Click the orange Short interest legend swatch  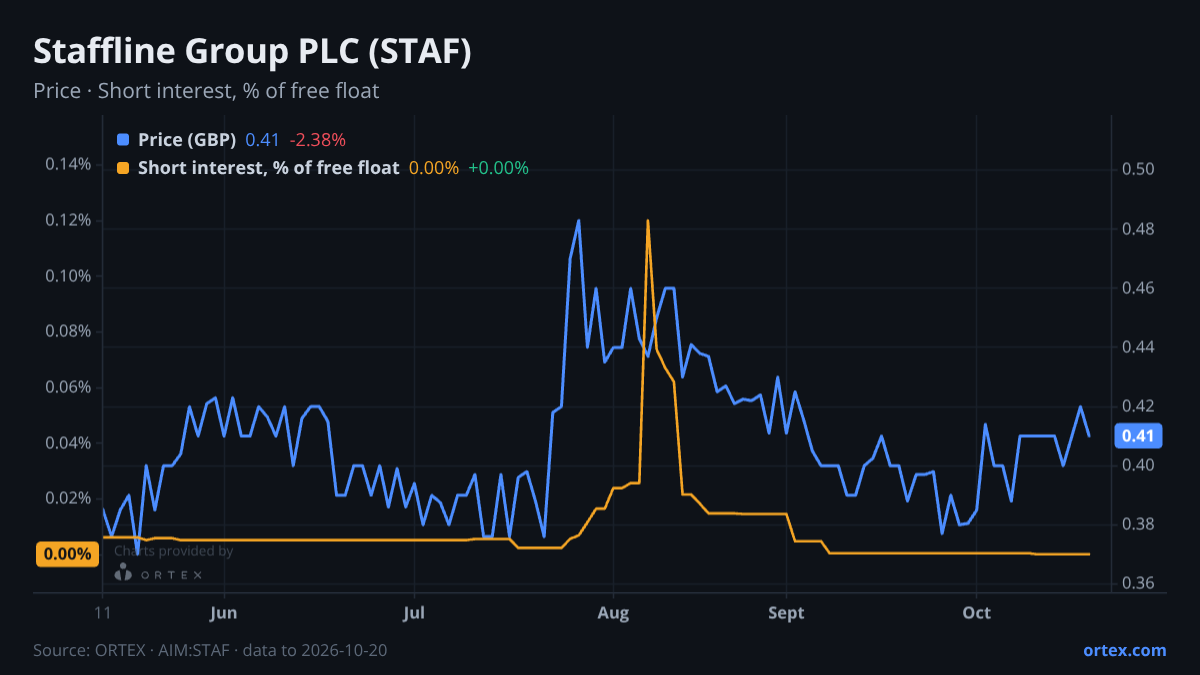[123, 168]
